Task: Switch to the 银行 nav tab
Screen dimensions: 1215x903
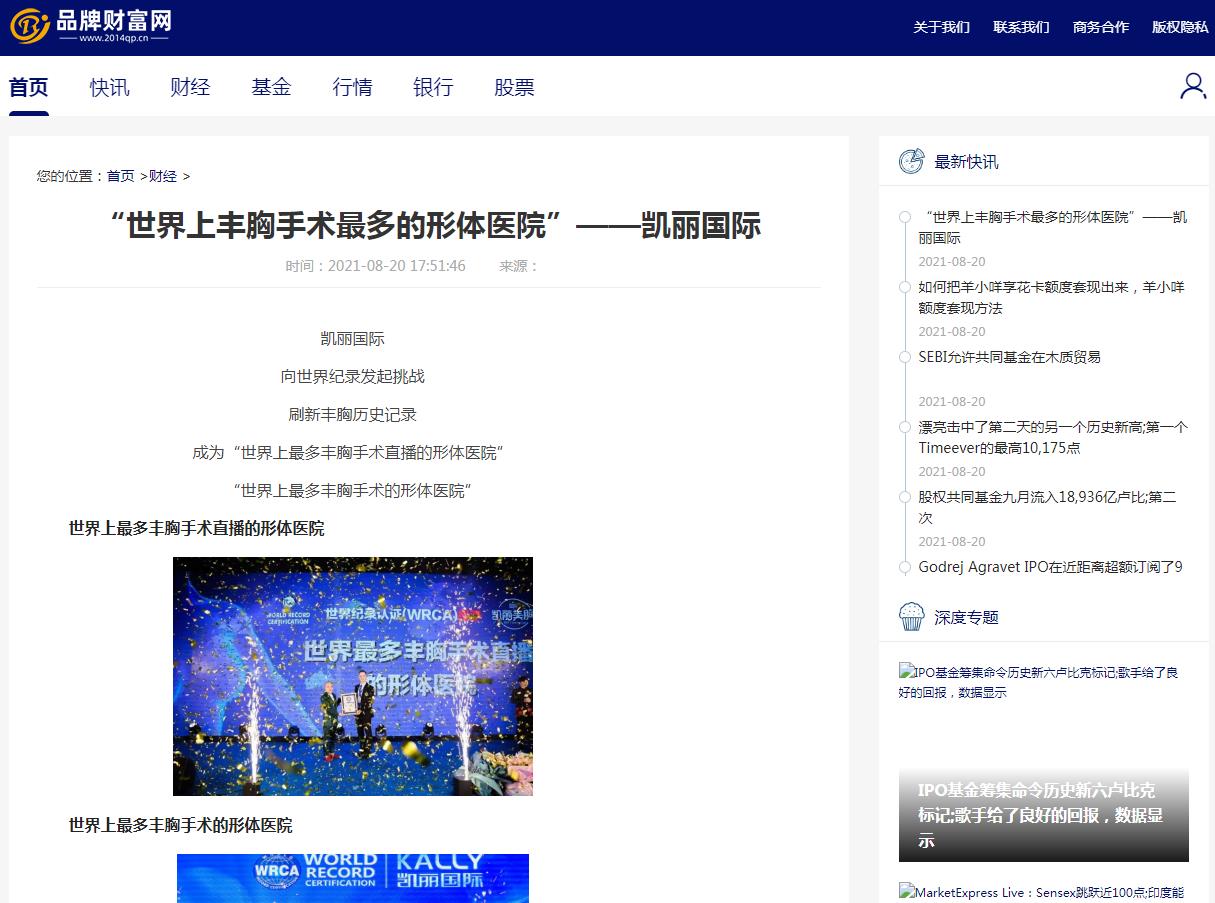Action: 433,87
